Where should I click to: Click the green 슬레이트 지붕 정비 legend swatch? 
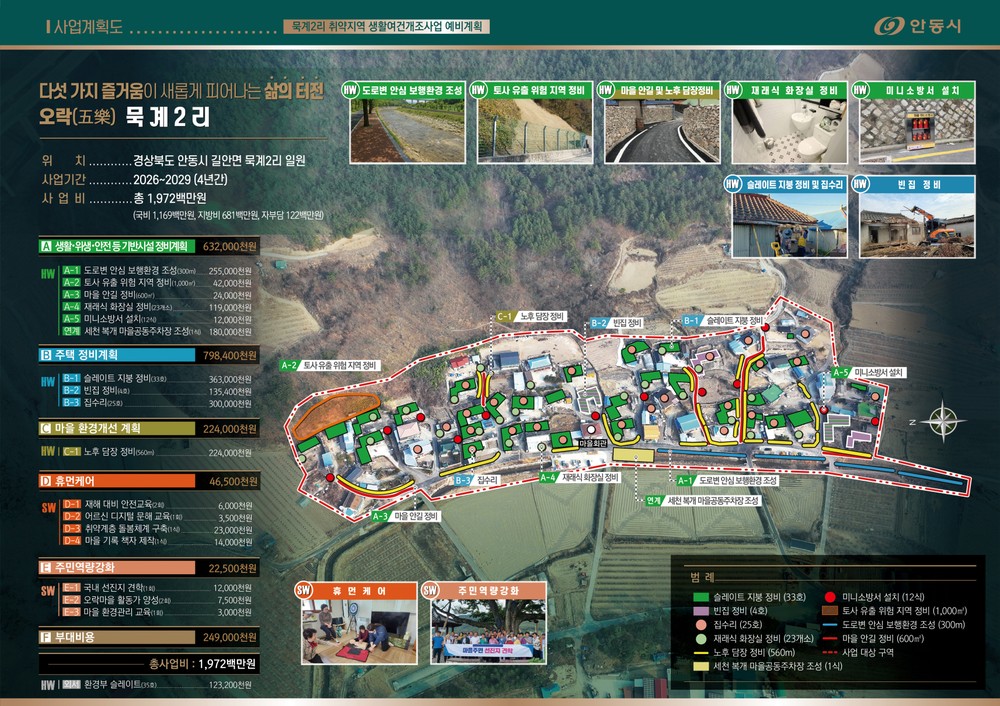(701, 598)
